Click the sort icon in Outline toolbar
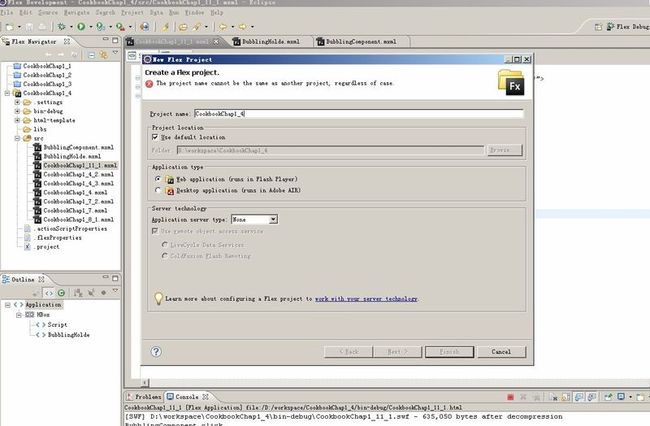650x426 pixels. pyautogui.click(x=78, y=293)
